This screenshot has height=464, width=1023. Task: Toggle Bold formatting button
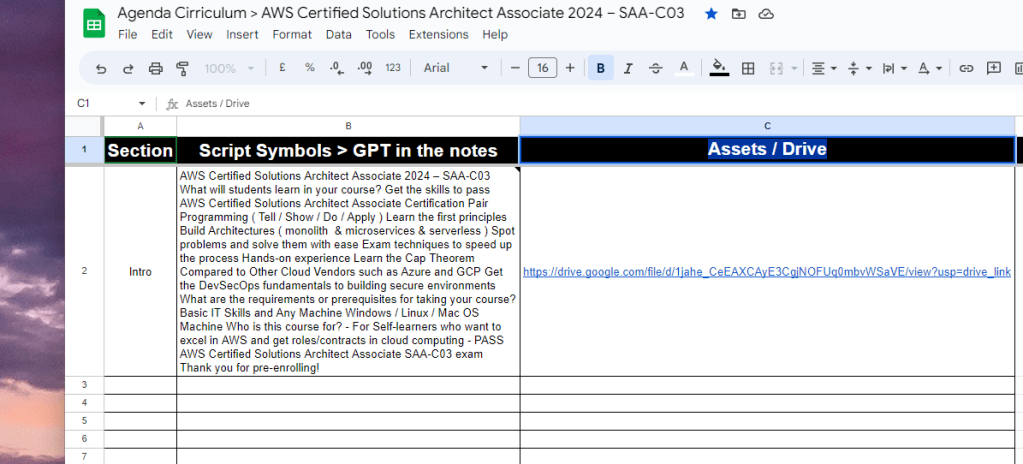point(601,68)
